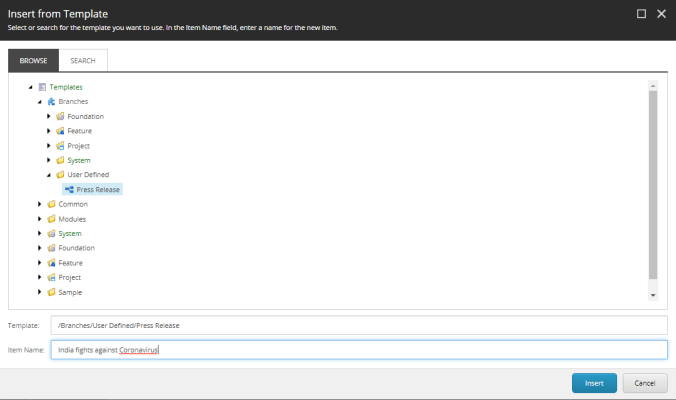This screenshot has height=400, width=676.
Task: Click folder icon of Foundation under Branches
Action: [60, 116]
